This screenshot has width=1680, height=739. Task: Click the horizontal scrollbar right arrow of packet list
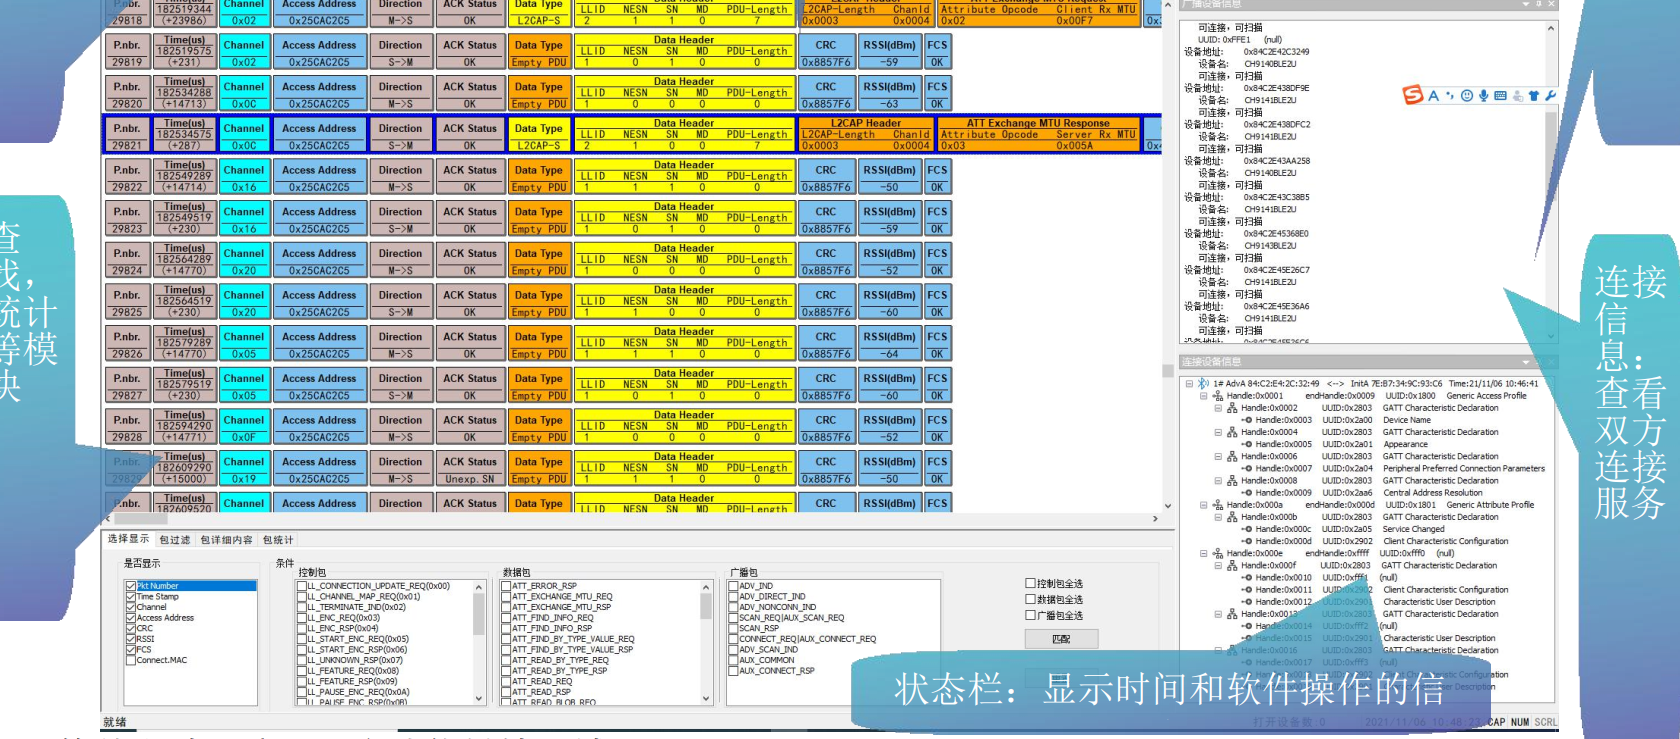[x=1155, y=519]
